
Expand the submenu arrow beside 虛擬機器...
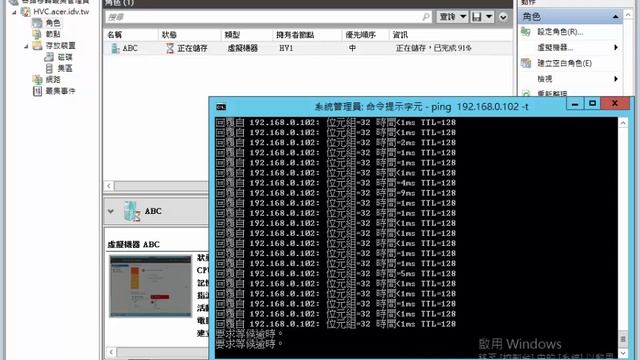point(616,47)
